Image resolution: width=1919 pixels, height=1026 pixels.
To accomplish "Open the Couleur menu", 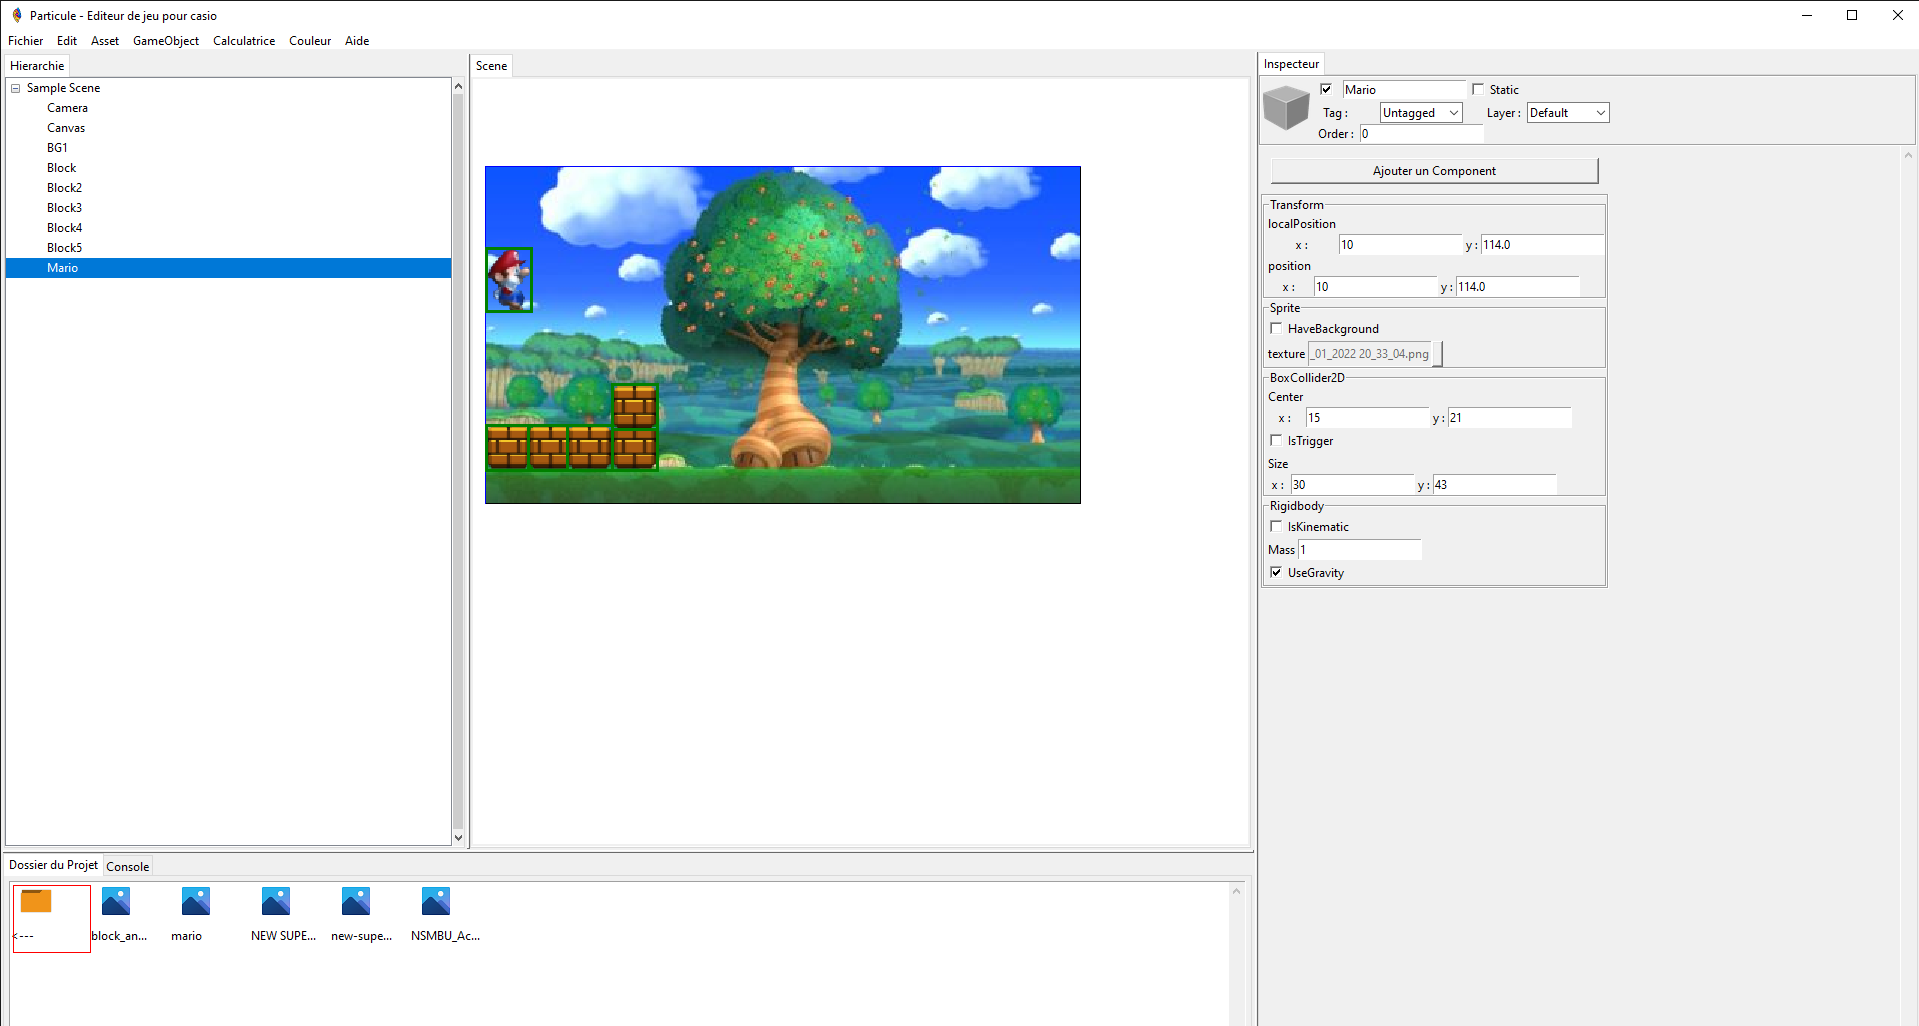I will [x=310, y=41].
